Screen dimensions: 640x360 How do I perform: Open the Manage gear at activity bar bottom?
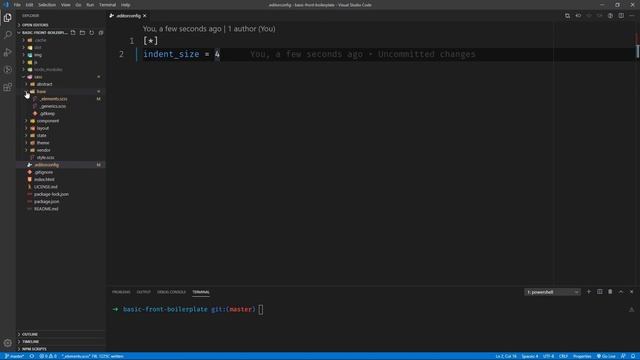(7, 343)
